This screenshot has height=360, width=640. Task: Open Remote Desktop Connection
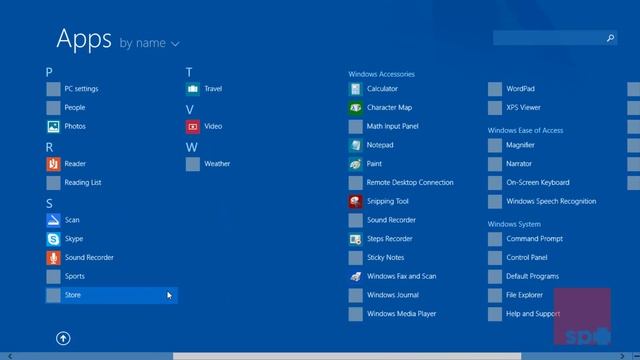point(401,183)
